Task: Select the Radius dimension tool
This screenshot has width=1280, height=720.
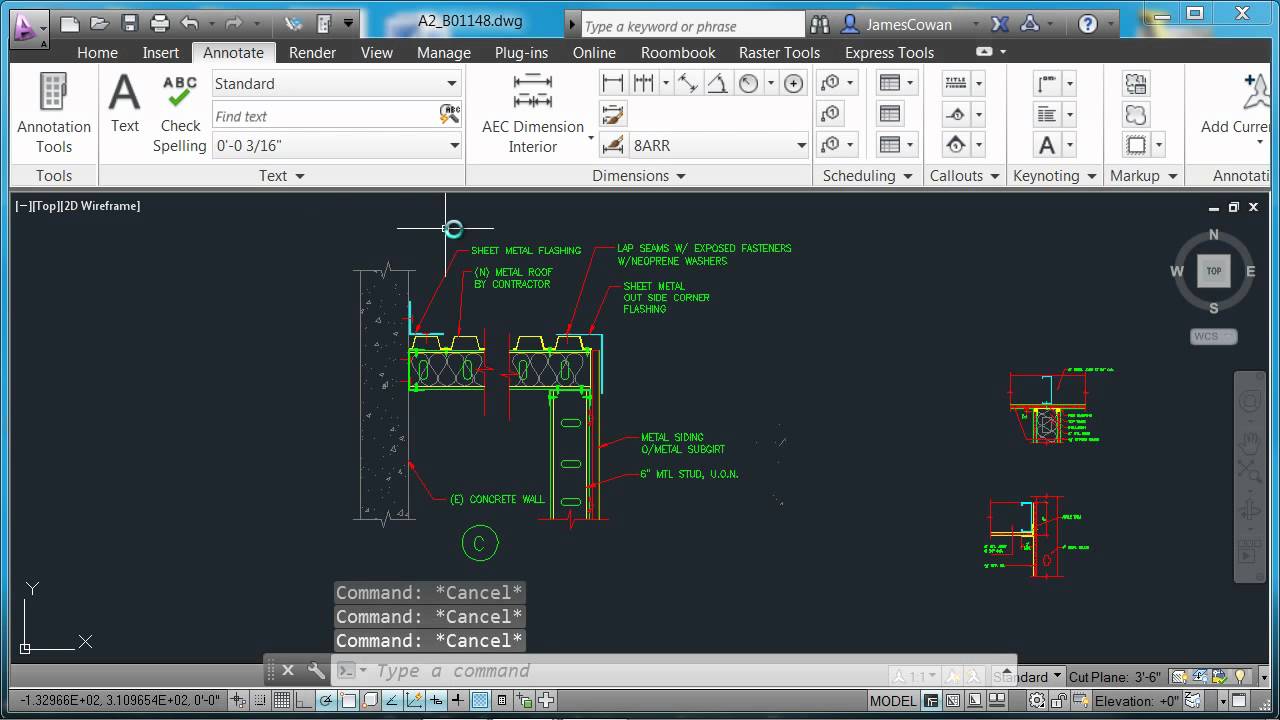Action: tap(749, 83)
